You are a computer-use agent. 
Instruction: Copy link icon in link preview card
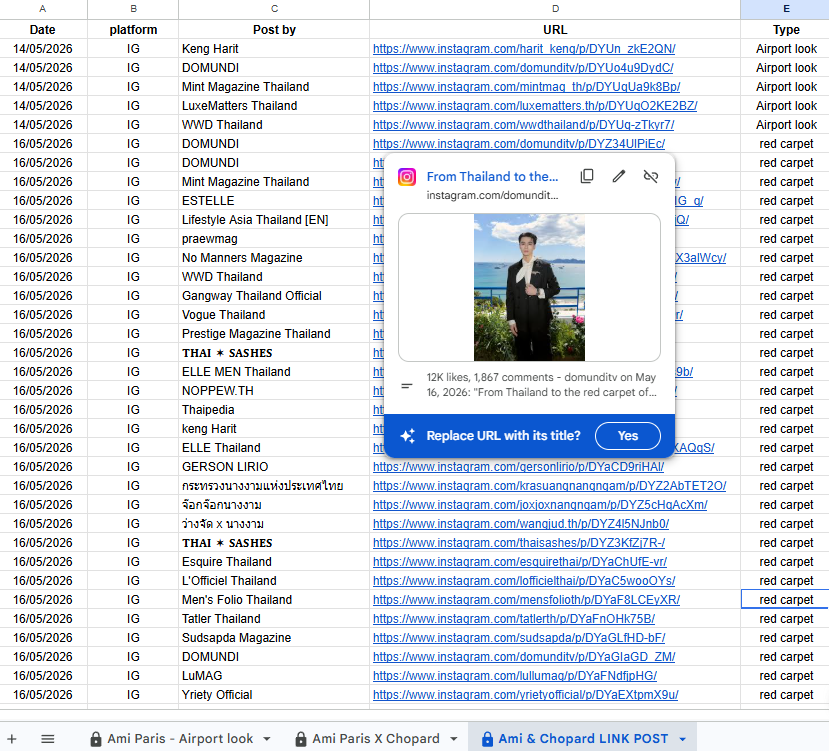click(587, 176)
